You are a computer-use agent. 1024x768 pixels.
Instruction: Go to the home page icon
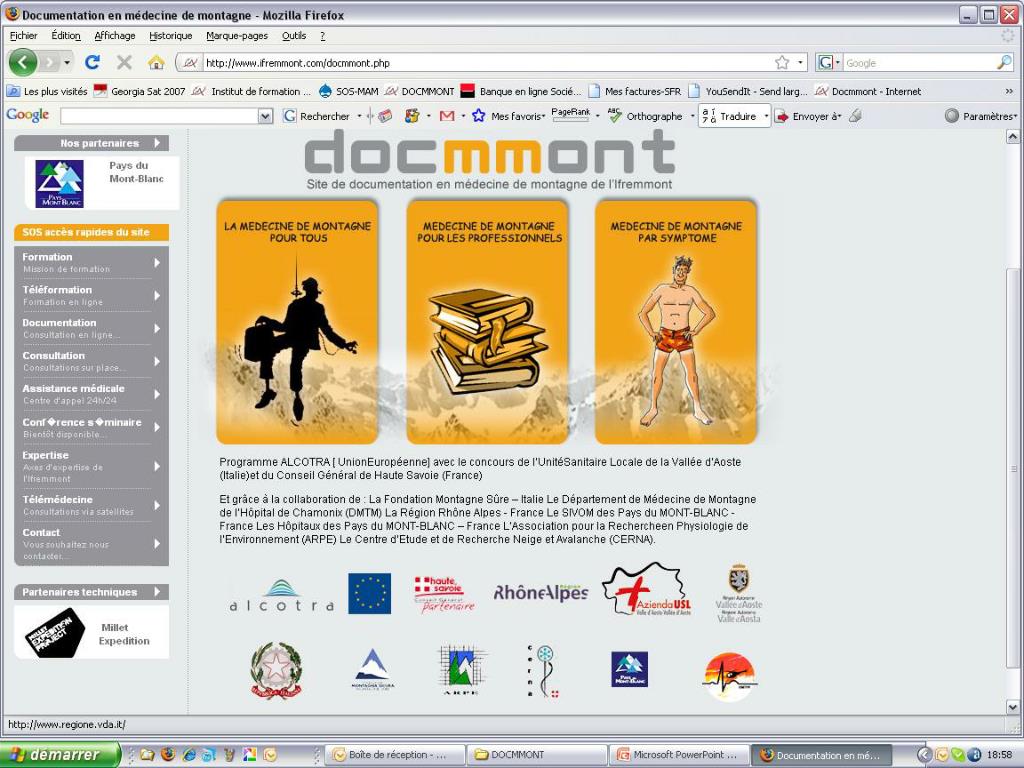[156, 63]
